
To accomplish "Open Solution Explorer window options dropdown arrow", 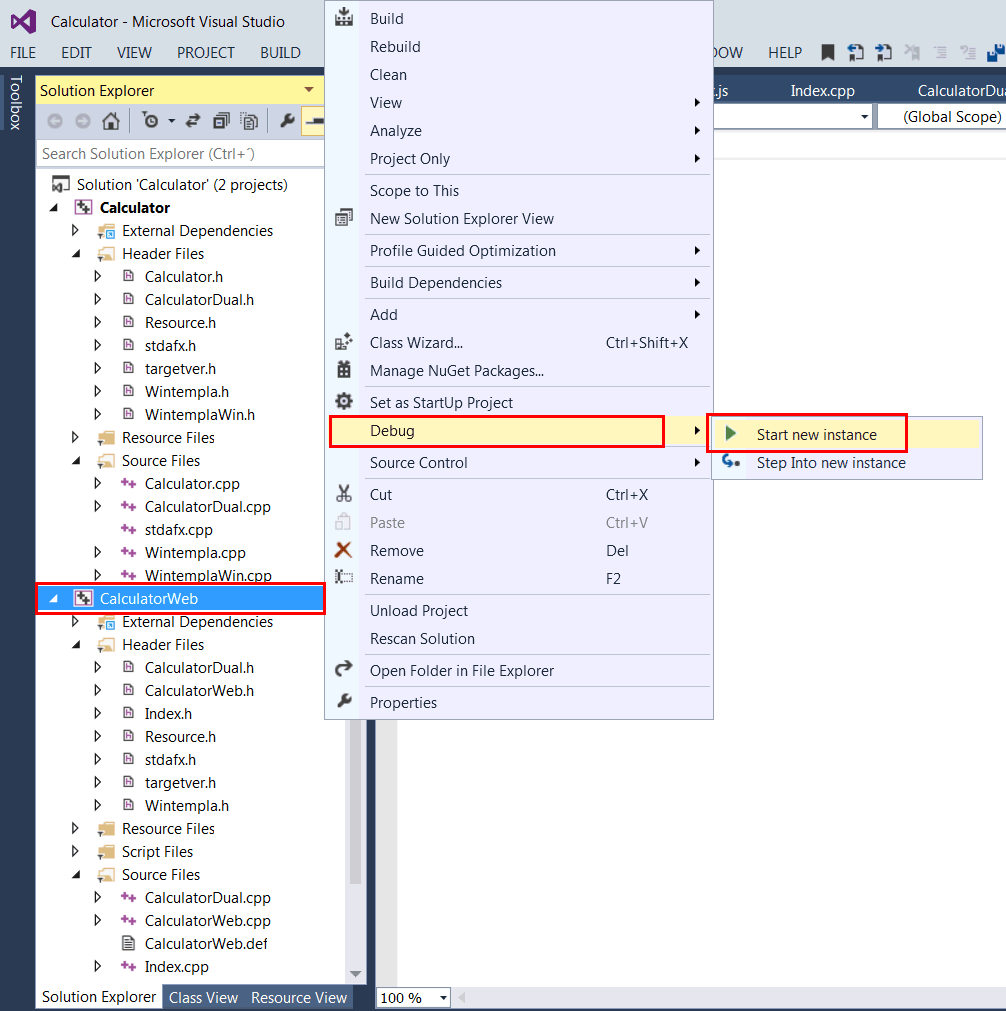I will click(309, 90).
